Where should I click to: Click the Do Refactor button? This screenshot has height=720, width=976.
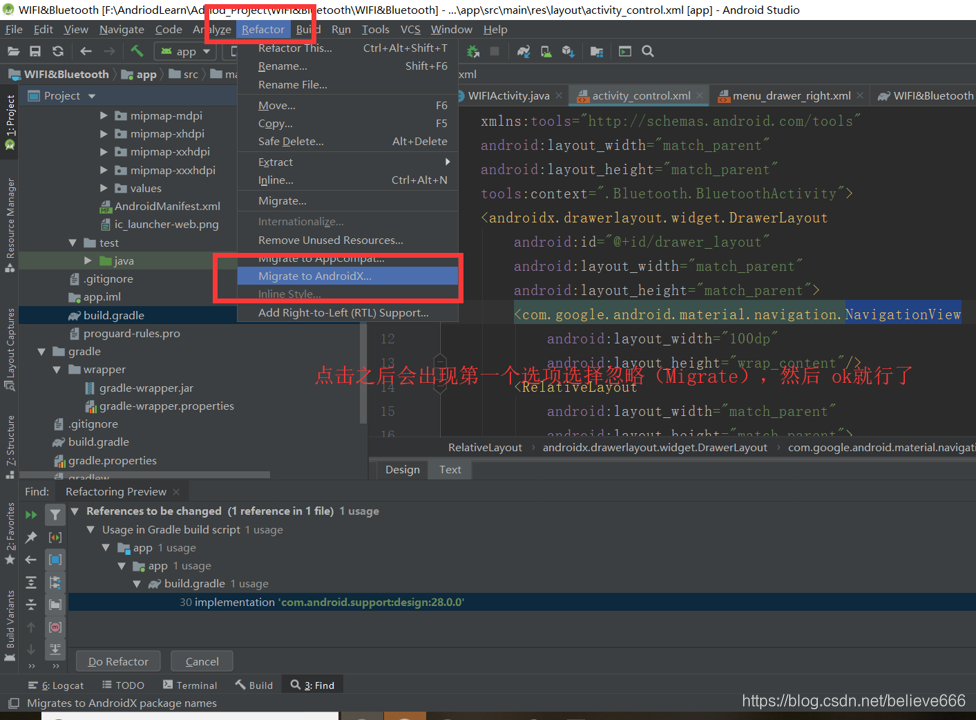(118, 661)
